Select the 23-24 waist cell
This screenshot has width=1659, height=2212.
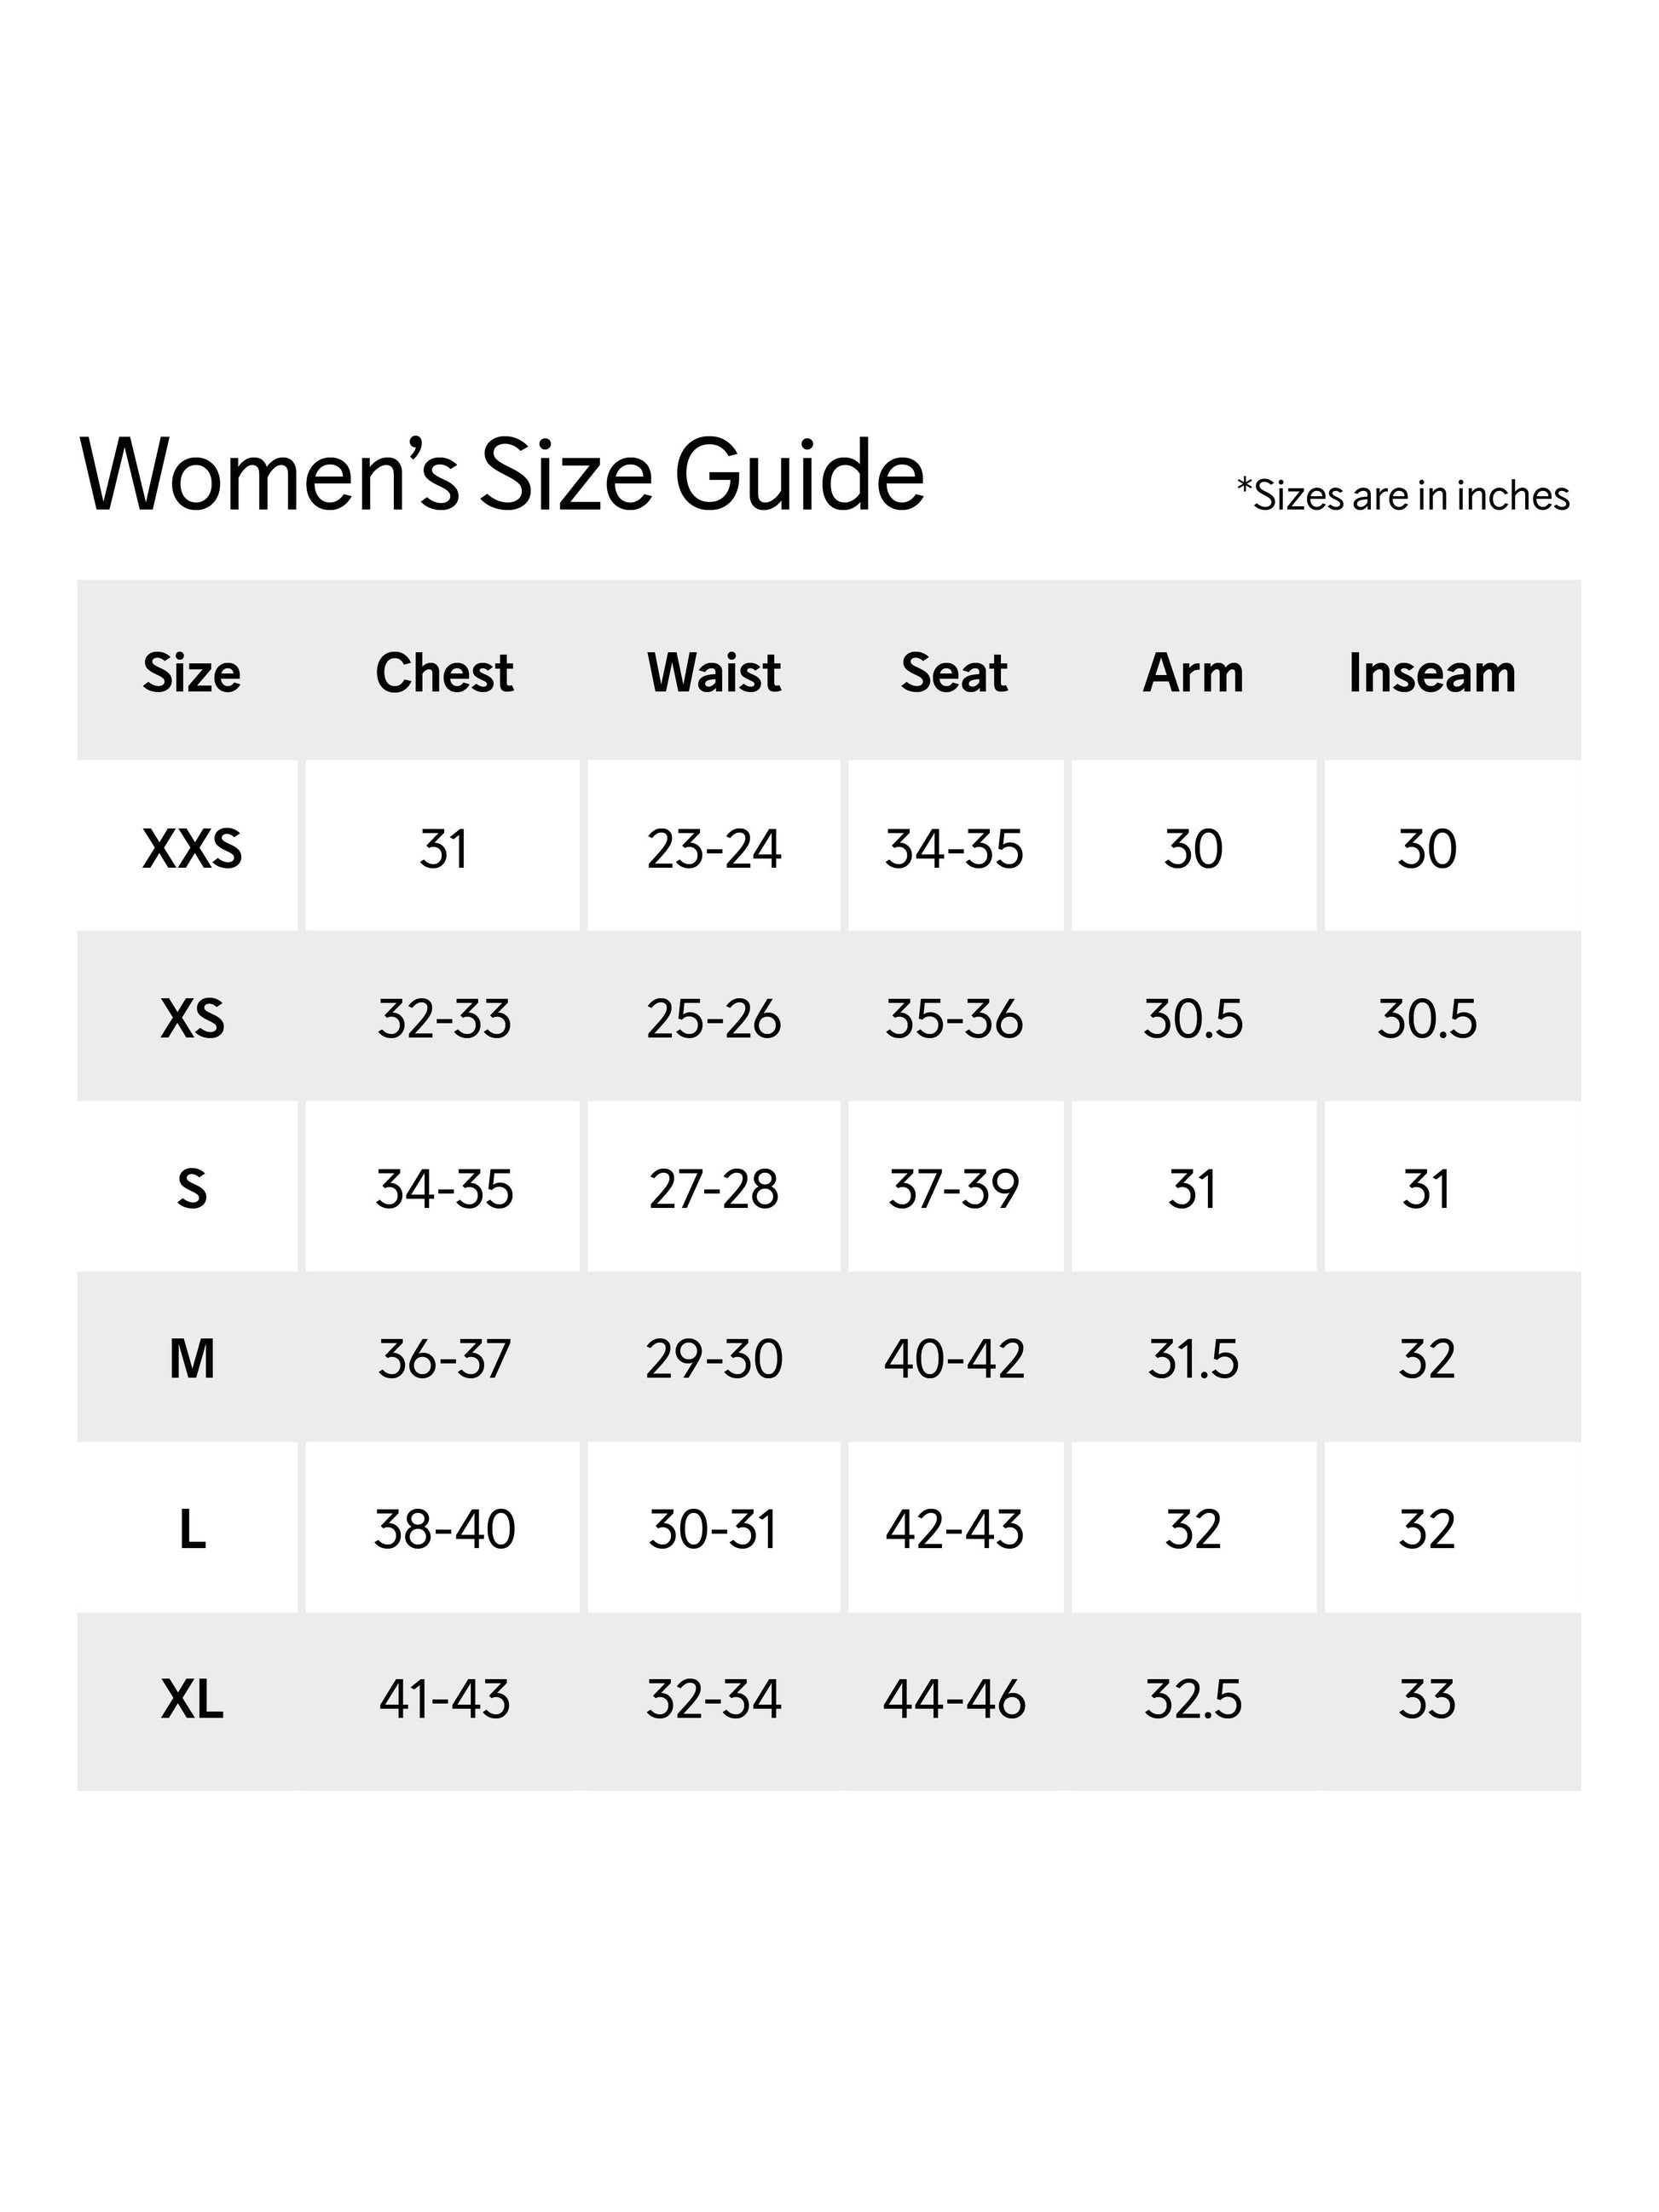[x=713, y=849]
